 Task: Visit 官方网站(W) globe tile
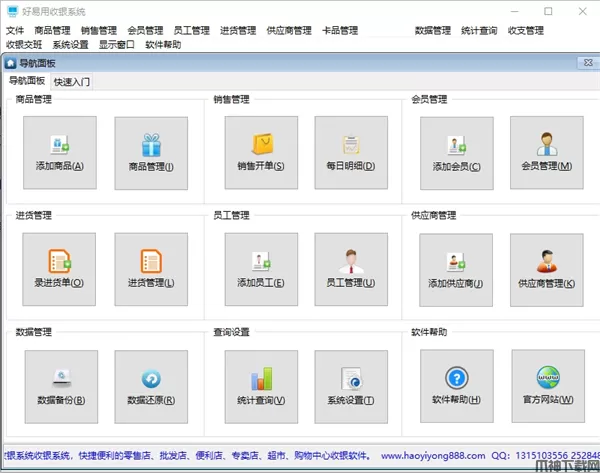click(x=548, y=386)
